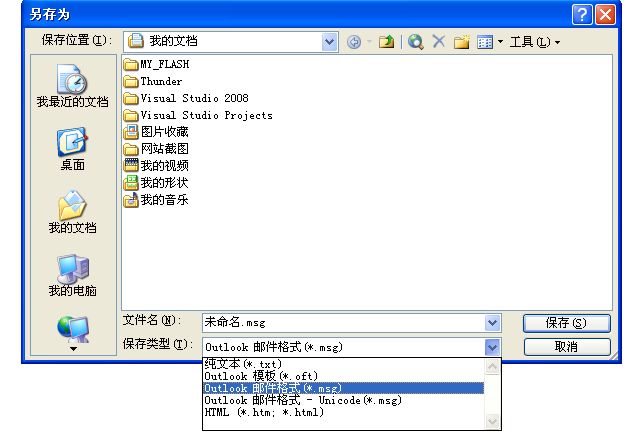
Task: Click the help question mark button
Action: pos(582,15)
